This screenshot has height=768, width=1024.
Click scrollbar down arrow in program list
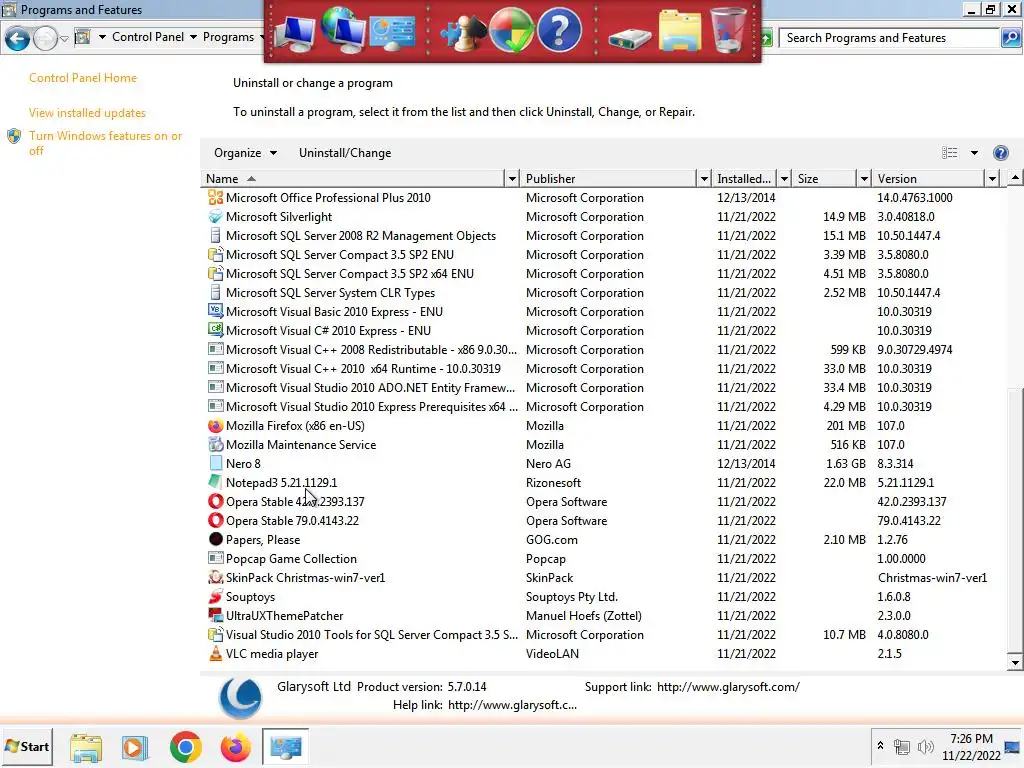[1015, 662]
